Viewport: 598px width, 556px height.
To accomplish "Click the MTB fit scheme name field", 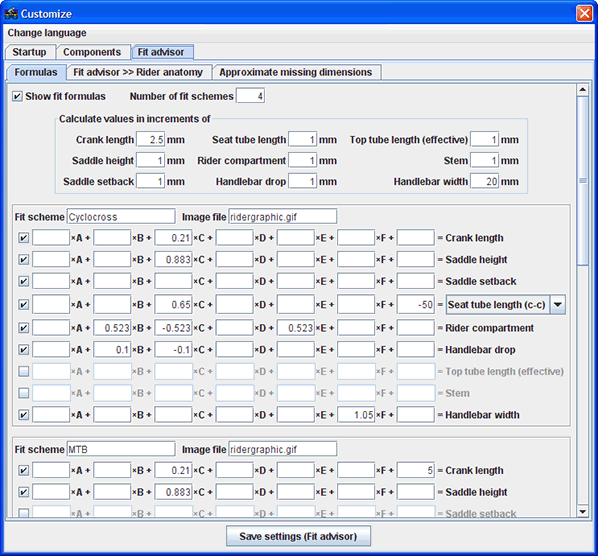I will 121,449.
